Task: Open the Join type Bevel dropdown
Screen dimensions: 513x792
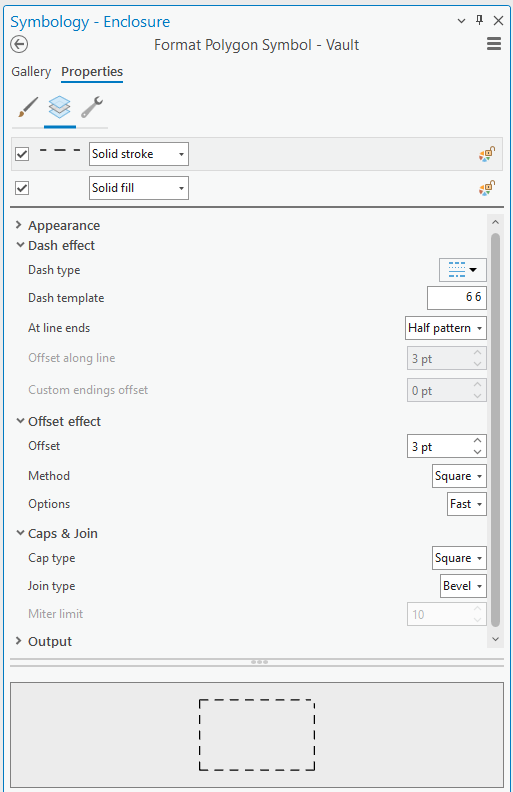Action: [463, 586]
